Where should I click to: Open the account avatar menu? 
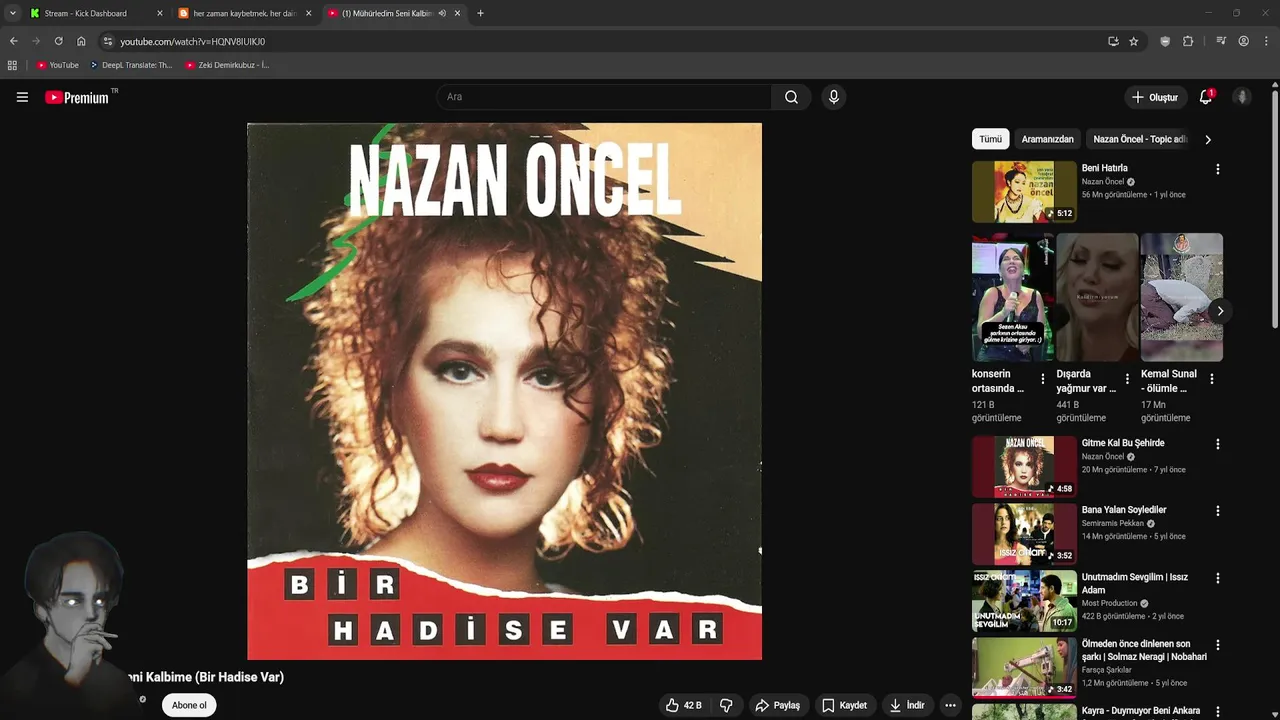tap(1242, 97)
